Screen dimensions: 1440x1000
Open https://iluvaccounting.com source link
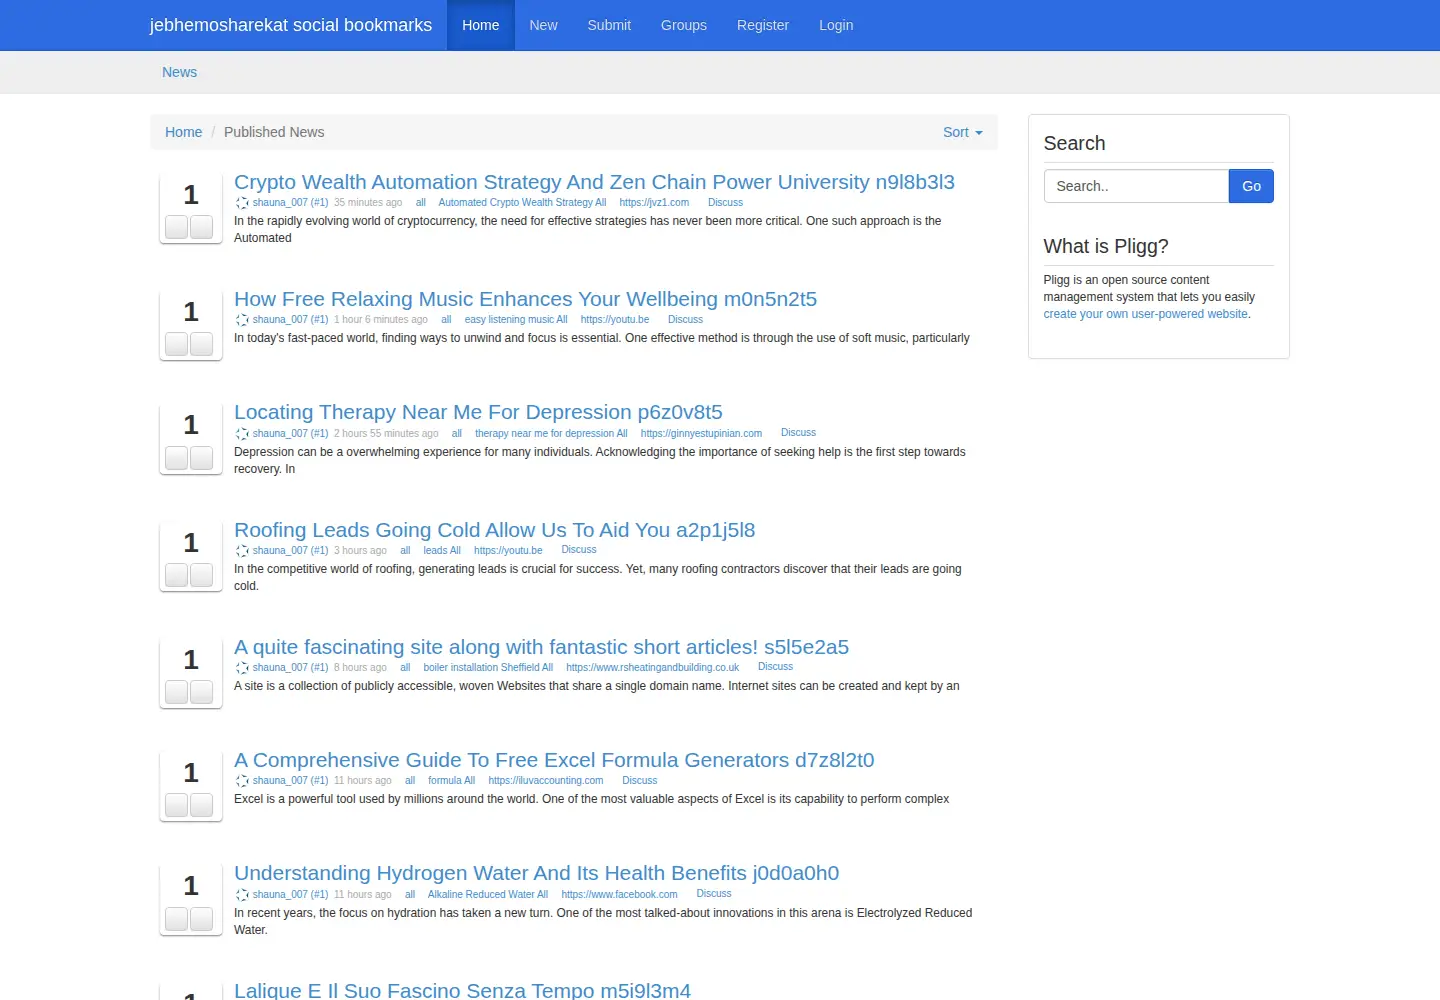(546, 781)
